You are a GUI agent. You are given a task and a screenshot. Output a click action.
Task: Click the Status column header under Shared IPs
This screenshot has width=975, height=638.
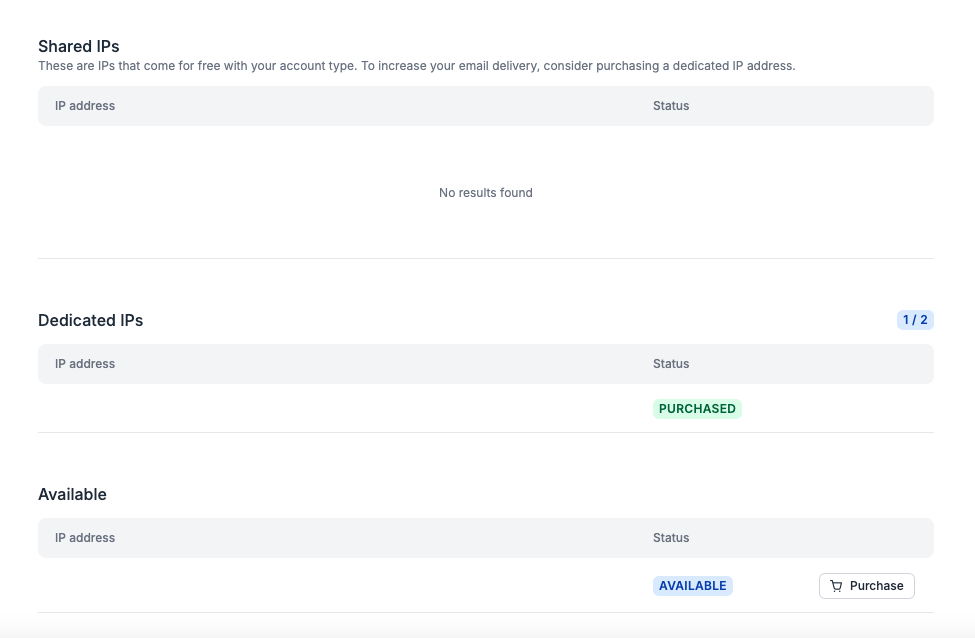point(671,106)
